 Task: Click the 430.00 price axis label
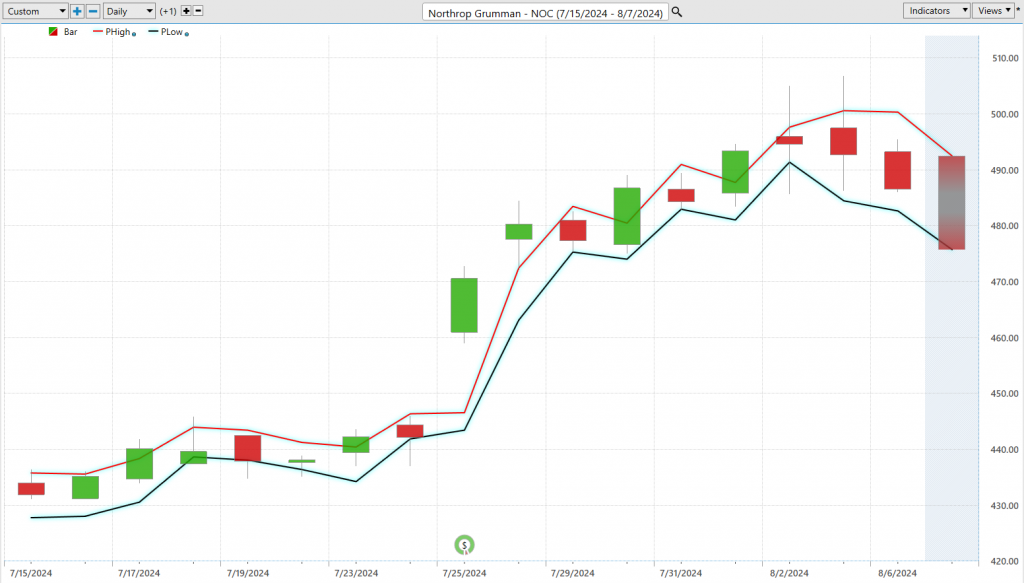[x=1005, y=506]
